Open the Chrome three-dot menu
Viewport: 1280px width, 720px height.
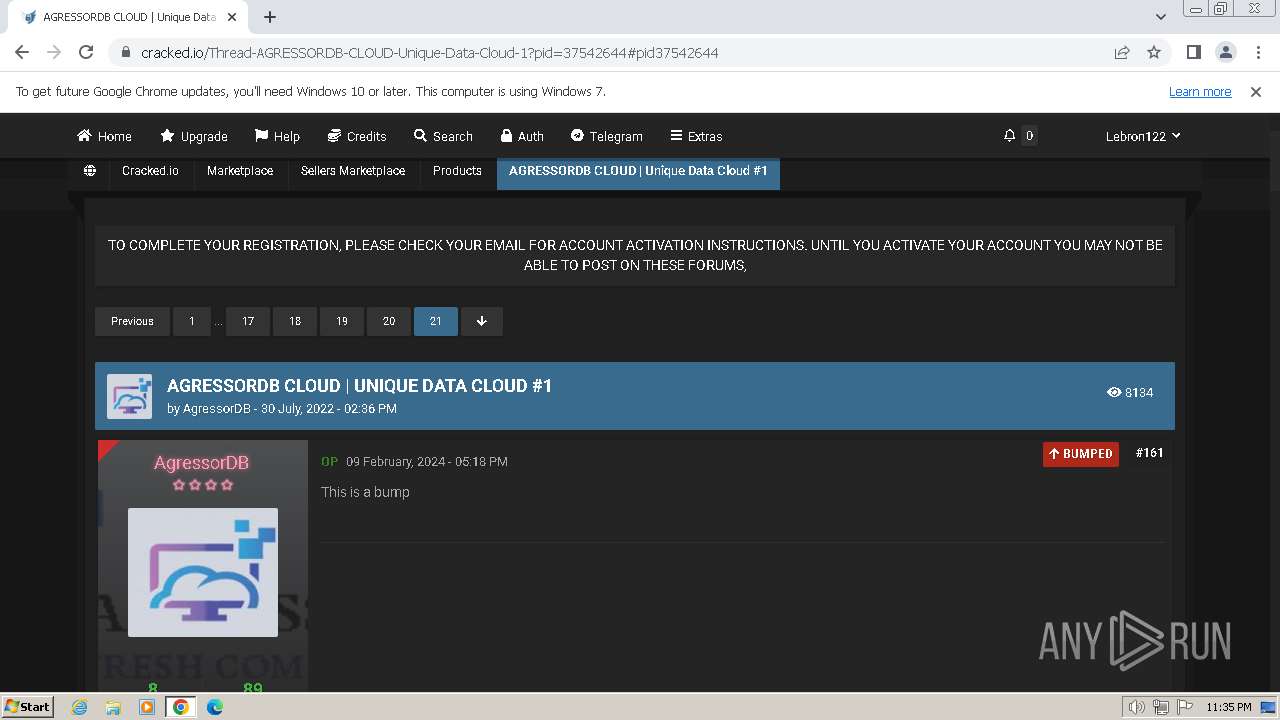[x=1257, y=52]
